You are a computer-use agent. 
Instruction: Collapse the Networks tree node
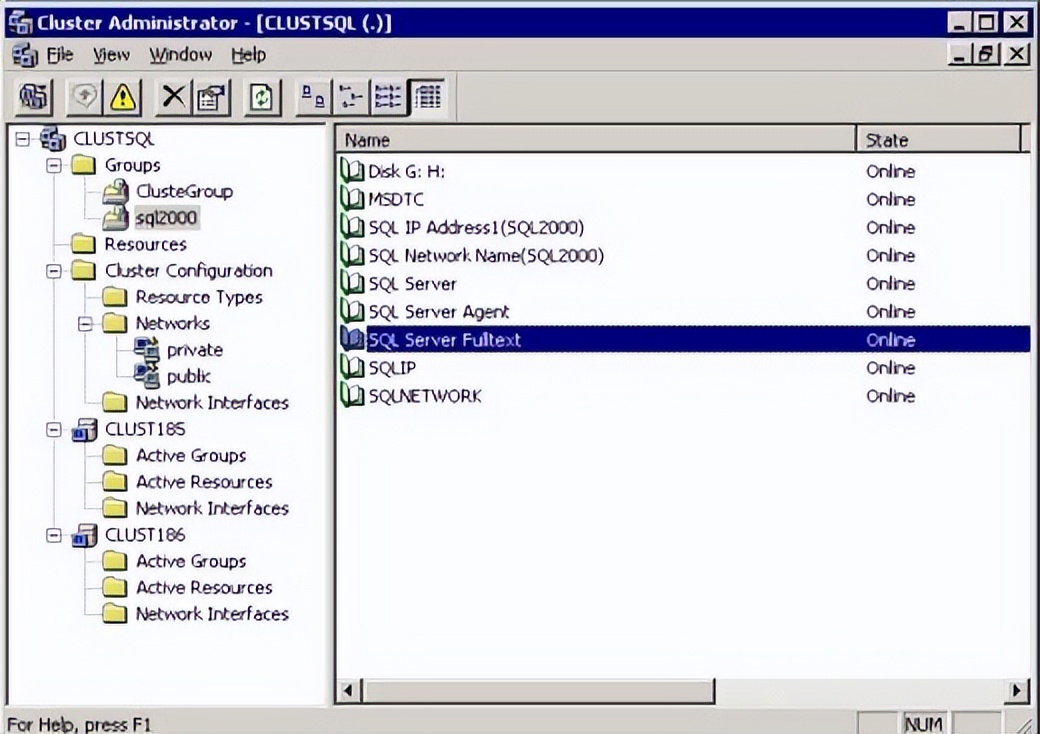click(x=86, y=324)
